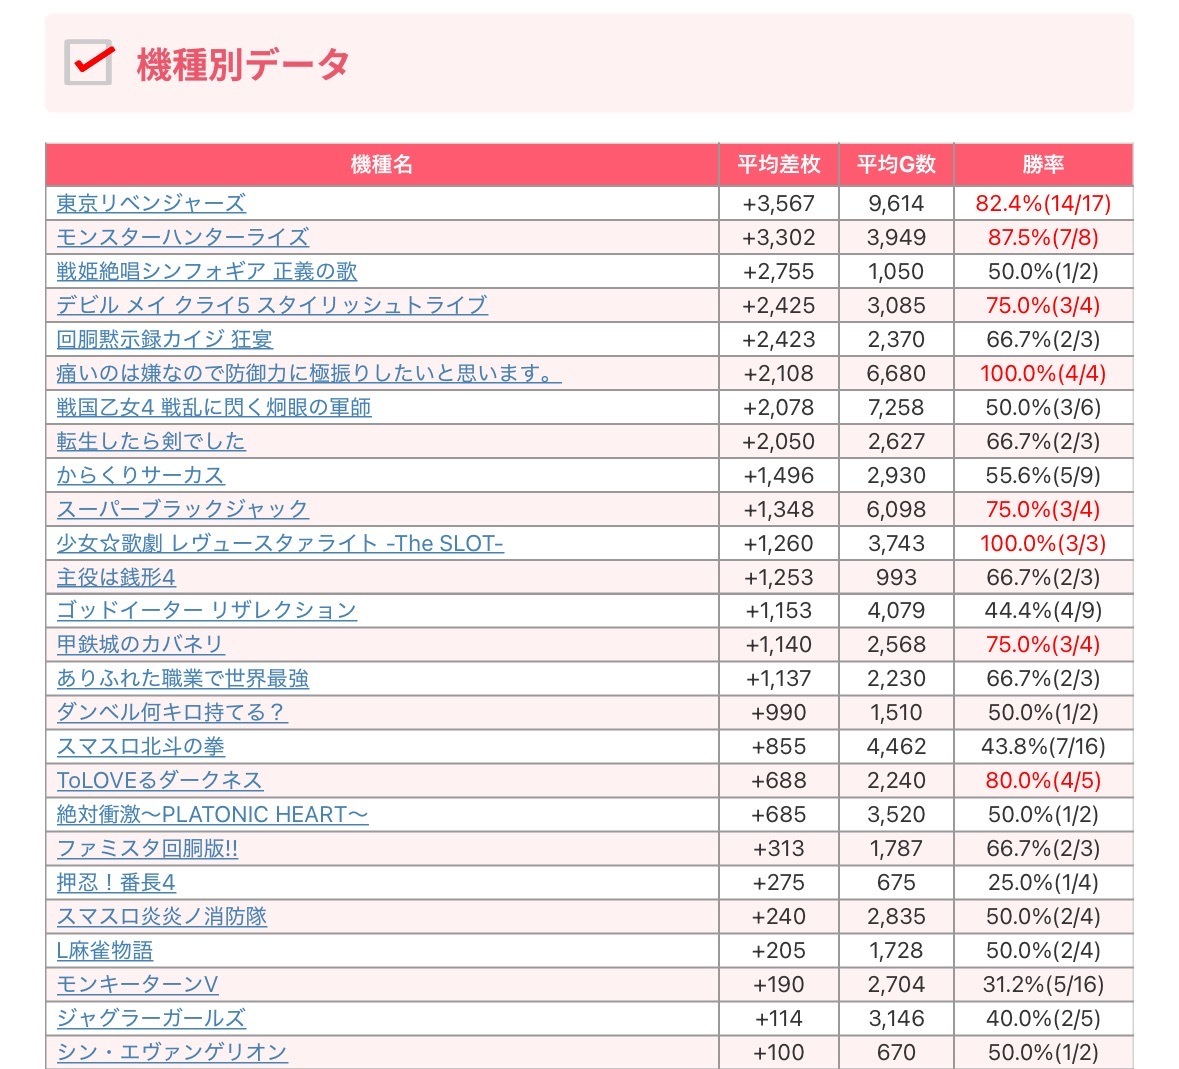Open the ゴッドイーター リザレクション link

(x=207, y=610)
